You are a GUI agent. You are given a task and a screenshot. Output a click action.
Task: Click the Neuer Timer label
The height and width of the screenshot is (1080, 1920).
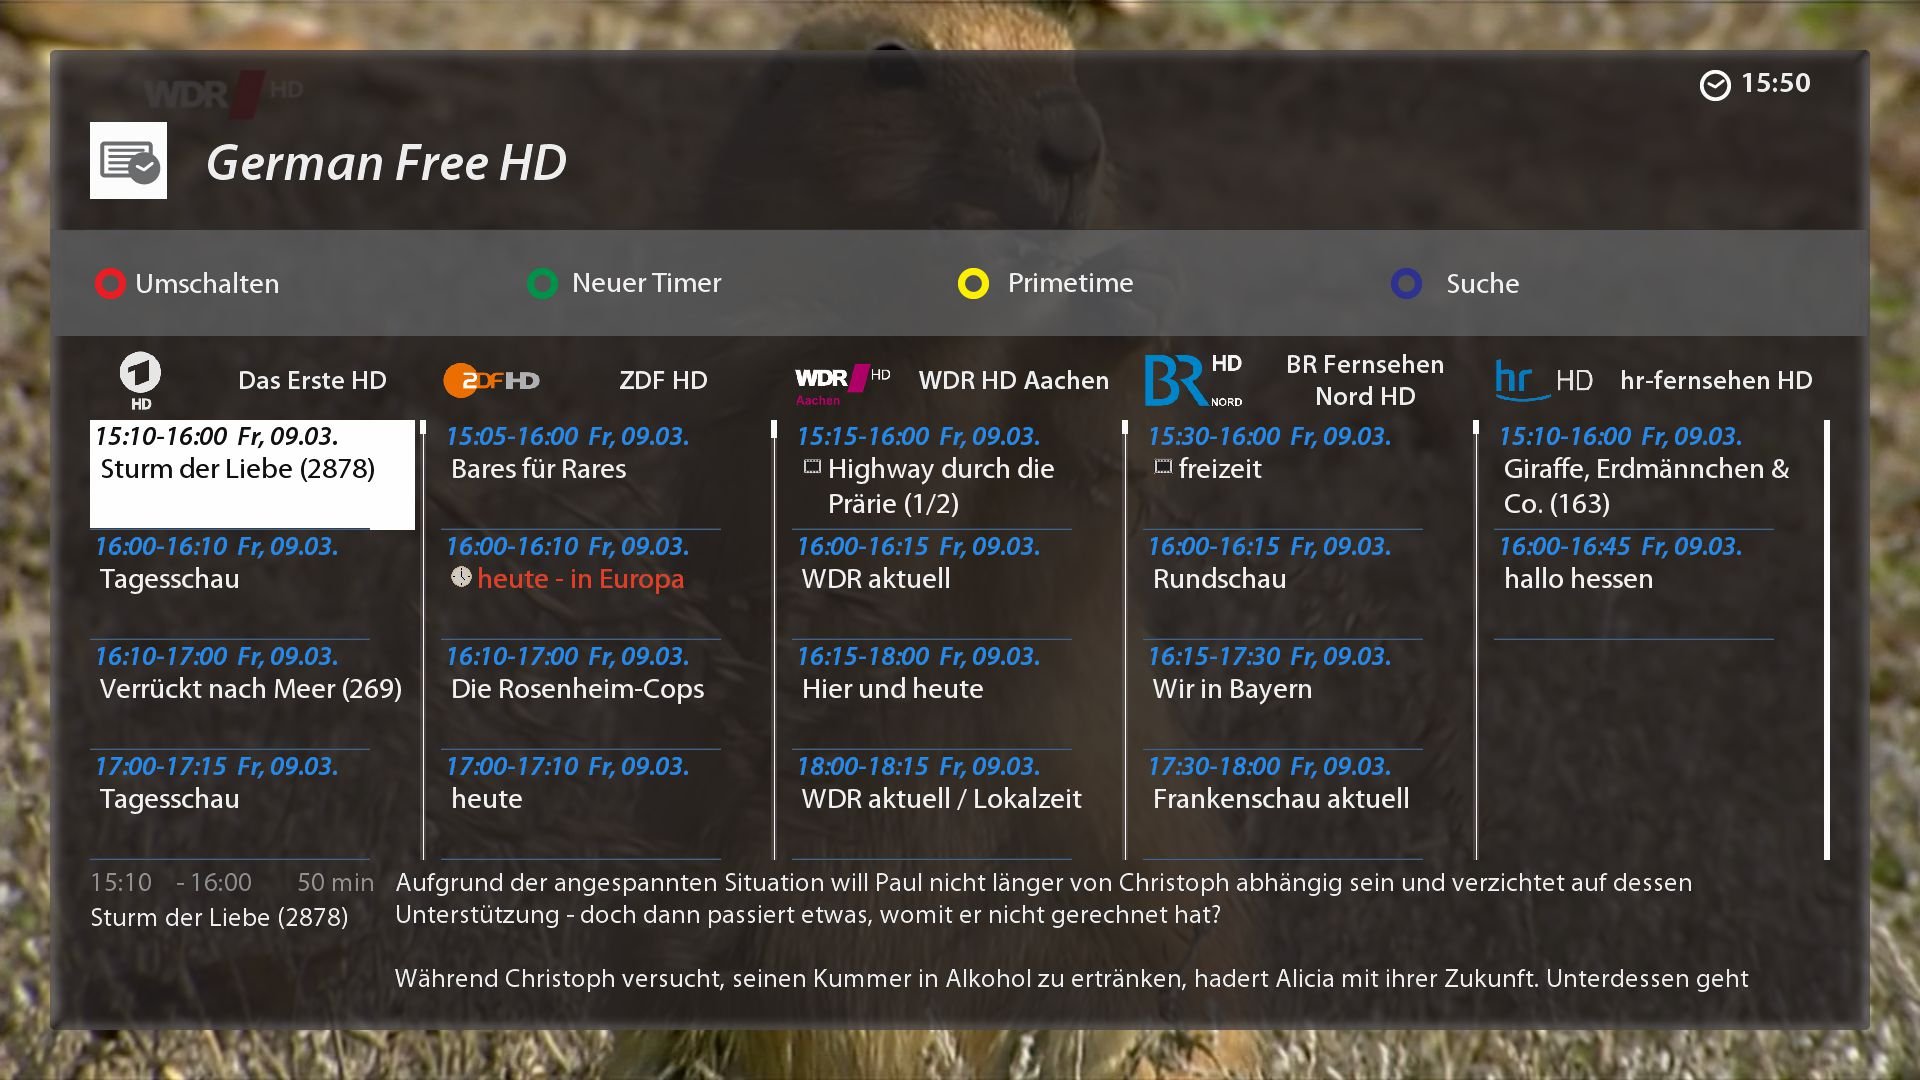[646, 284]
